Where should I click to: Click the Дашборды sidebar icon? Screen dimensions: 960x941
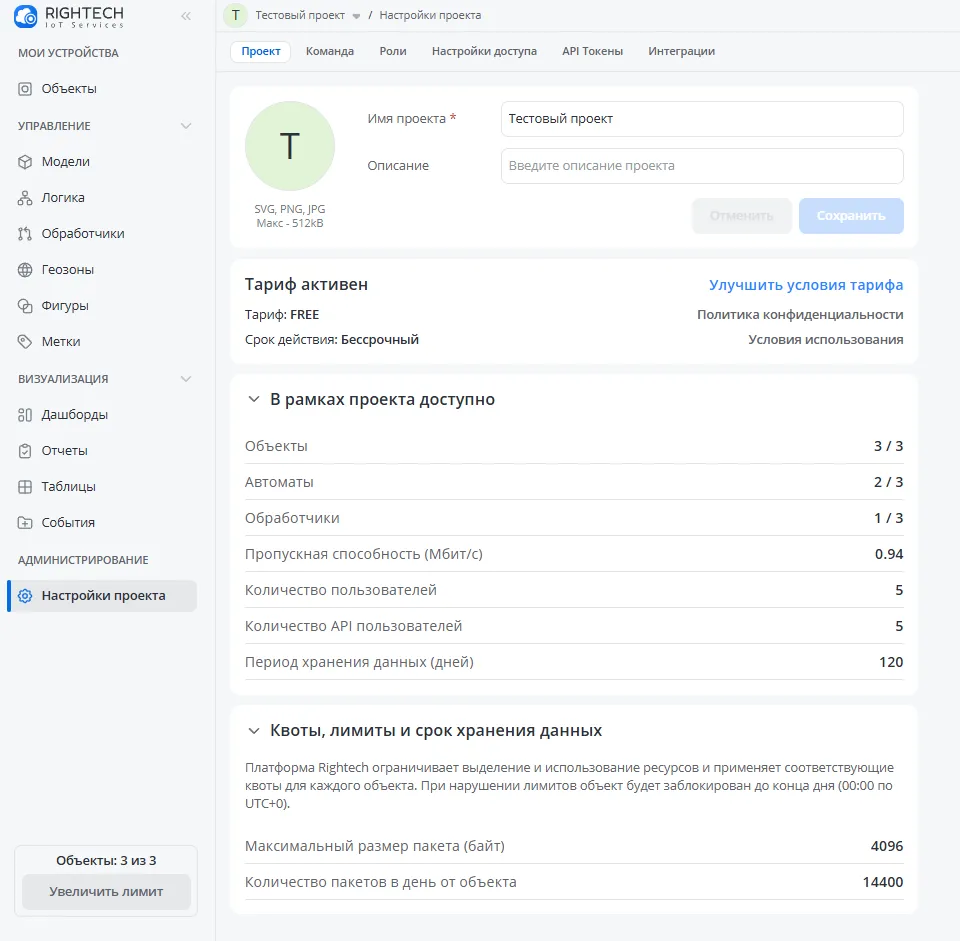click(26, 415)
